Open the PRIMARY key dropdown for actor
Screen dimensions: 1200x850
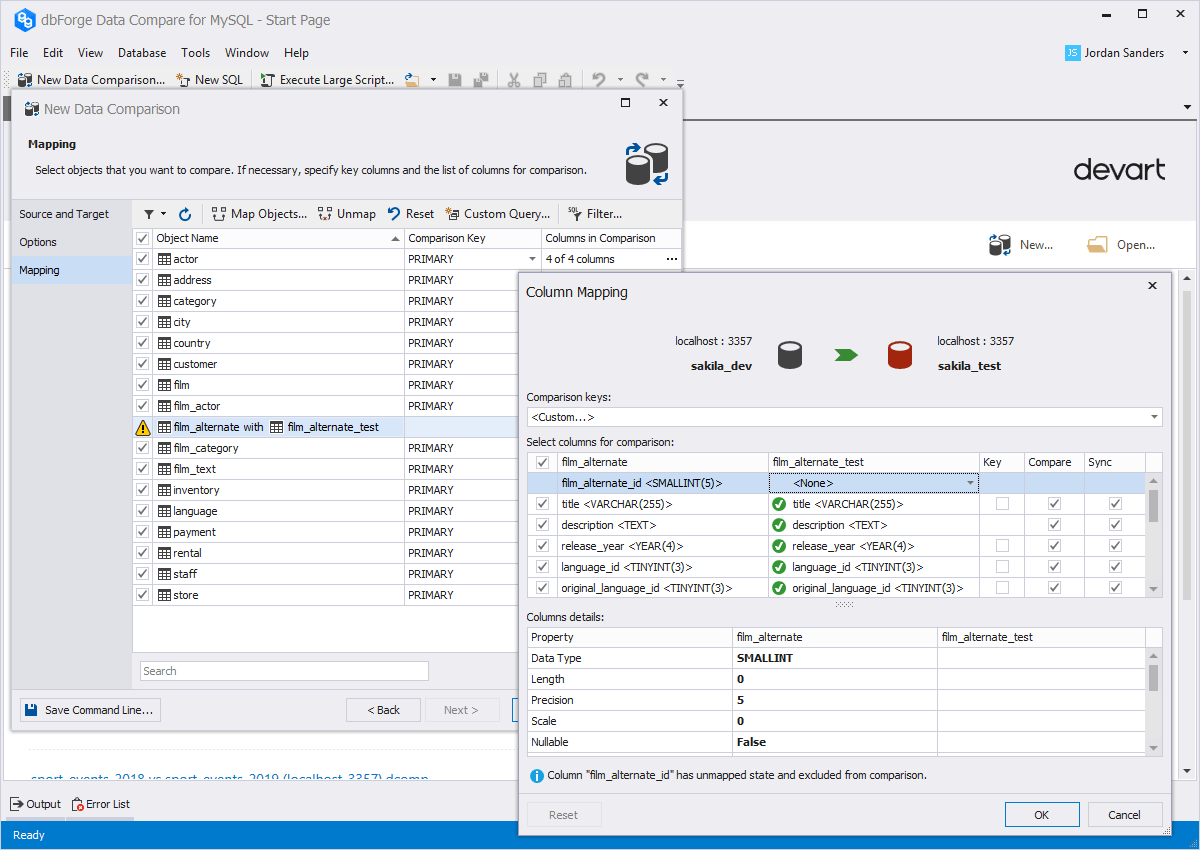click(x=531, y=258)
